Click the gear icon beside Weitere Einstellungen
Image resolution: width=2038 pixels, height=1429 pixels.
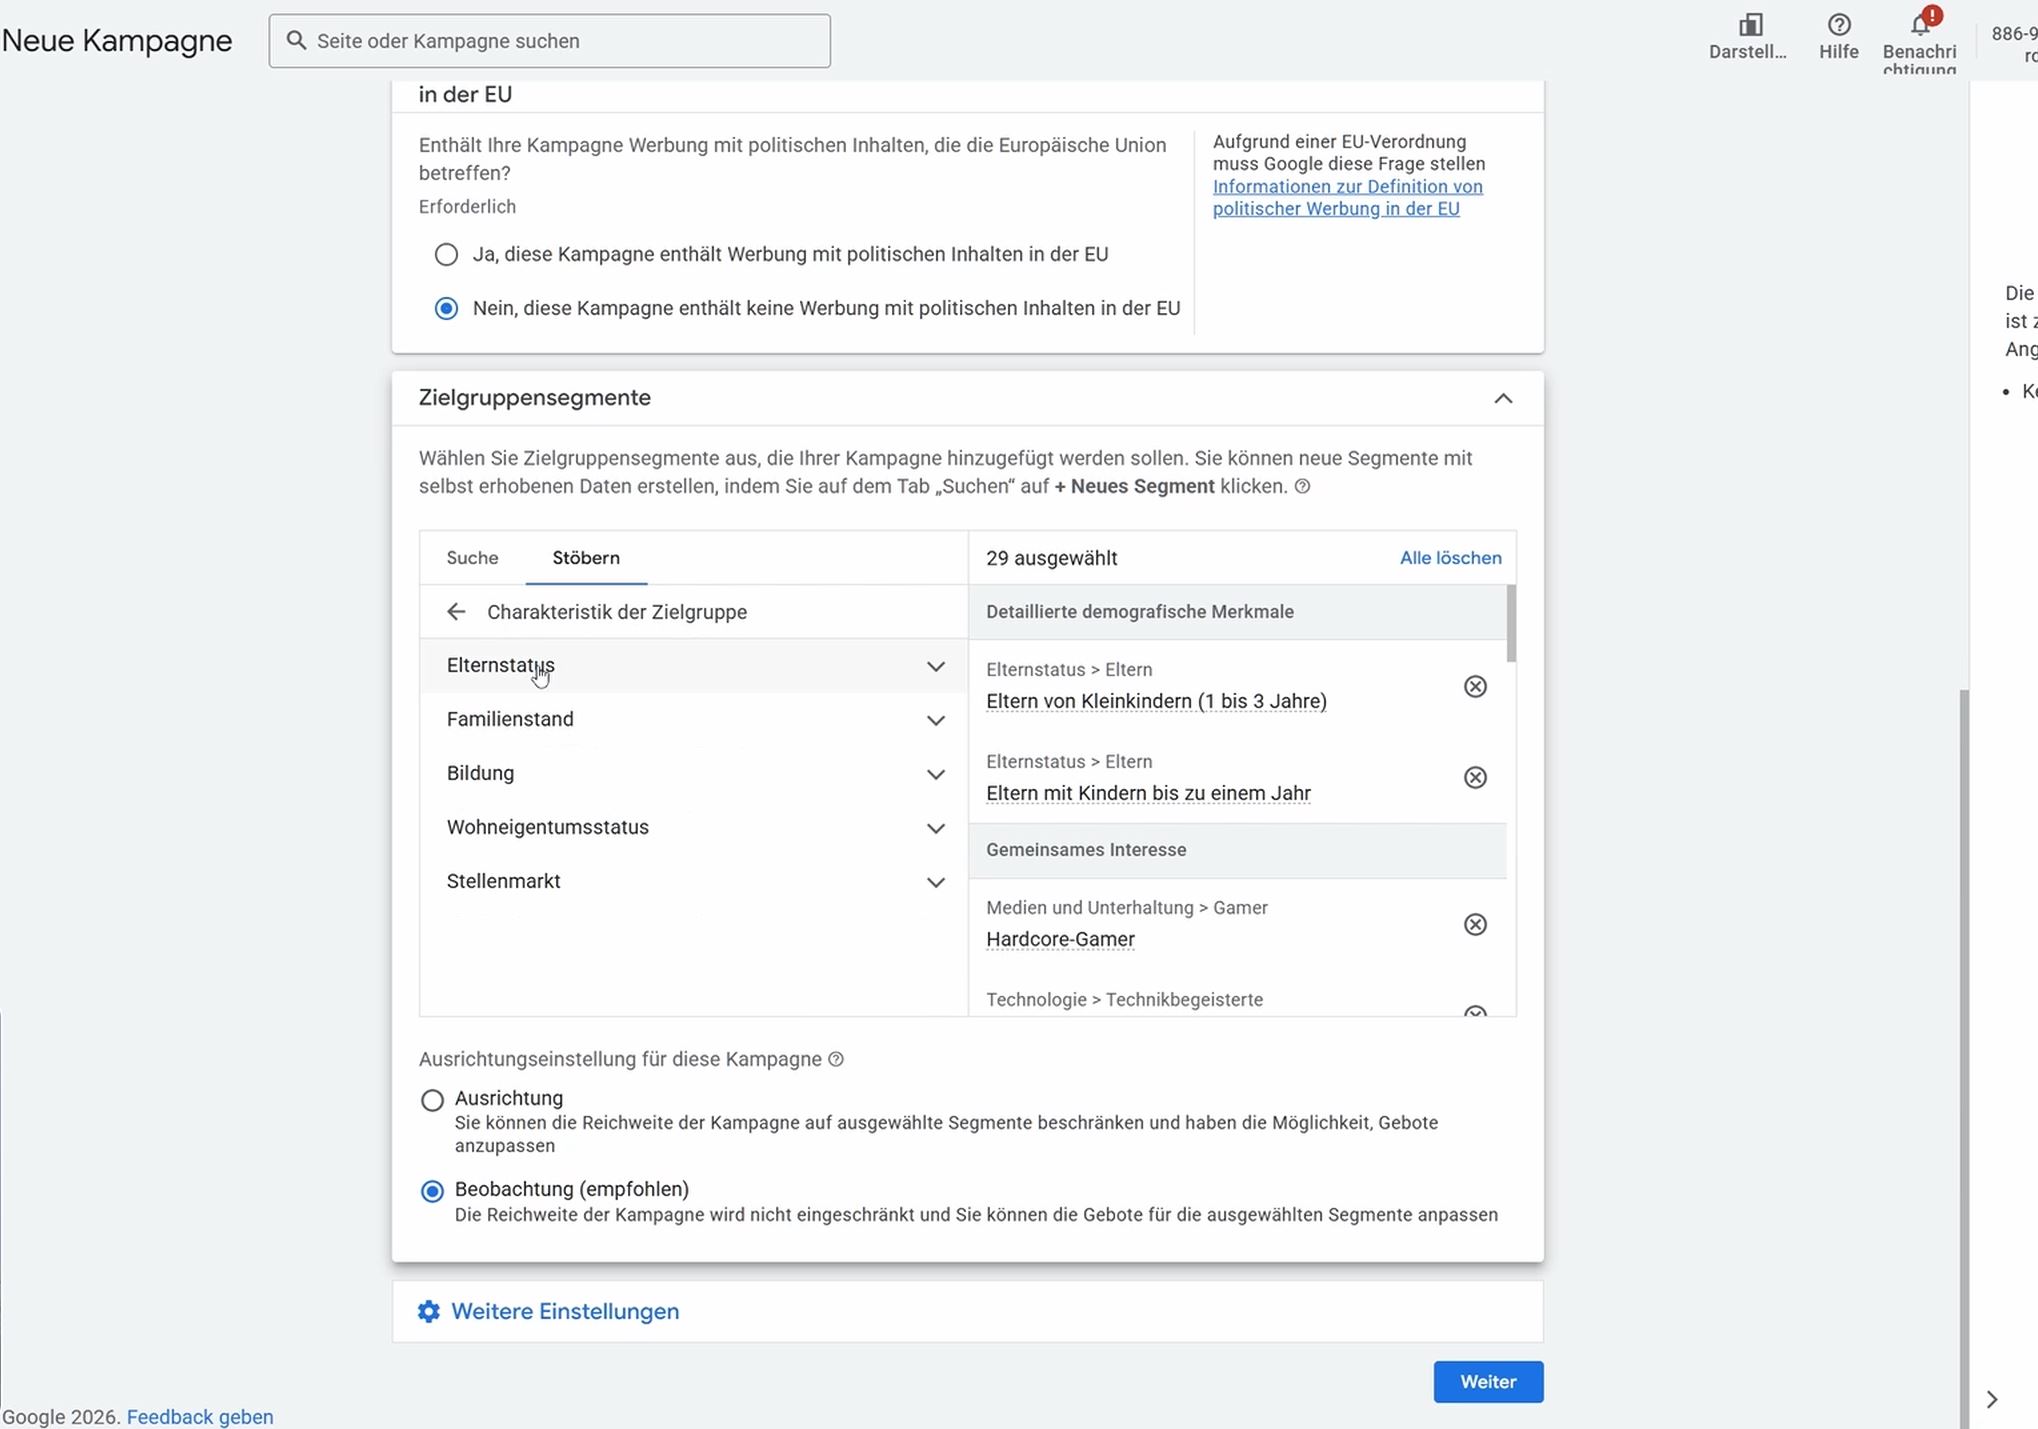click(x=429, y=1311)
